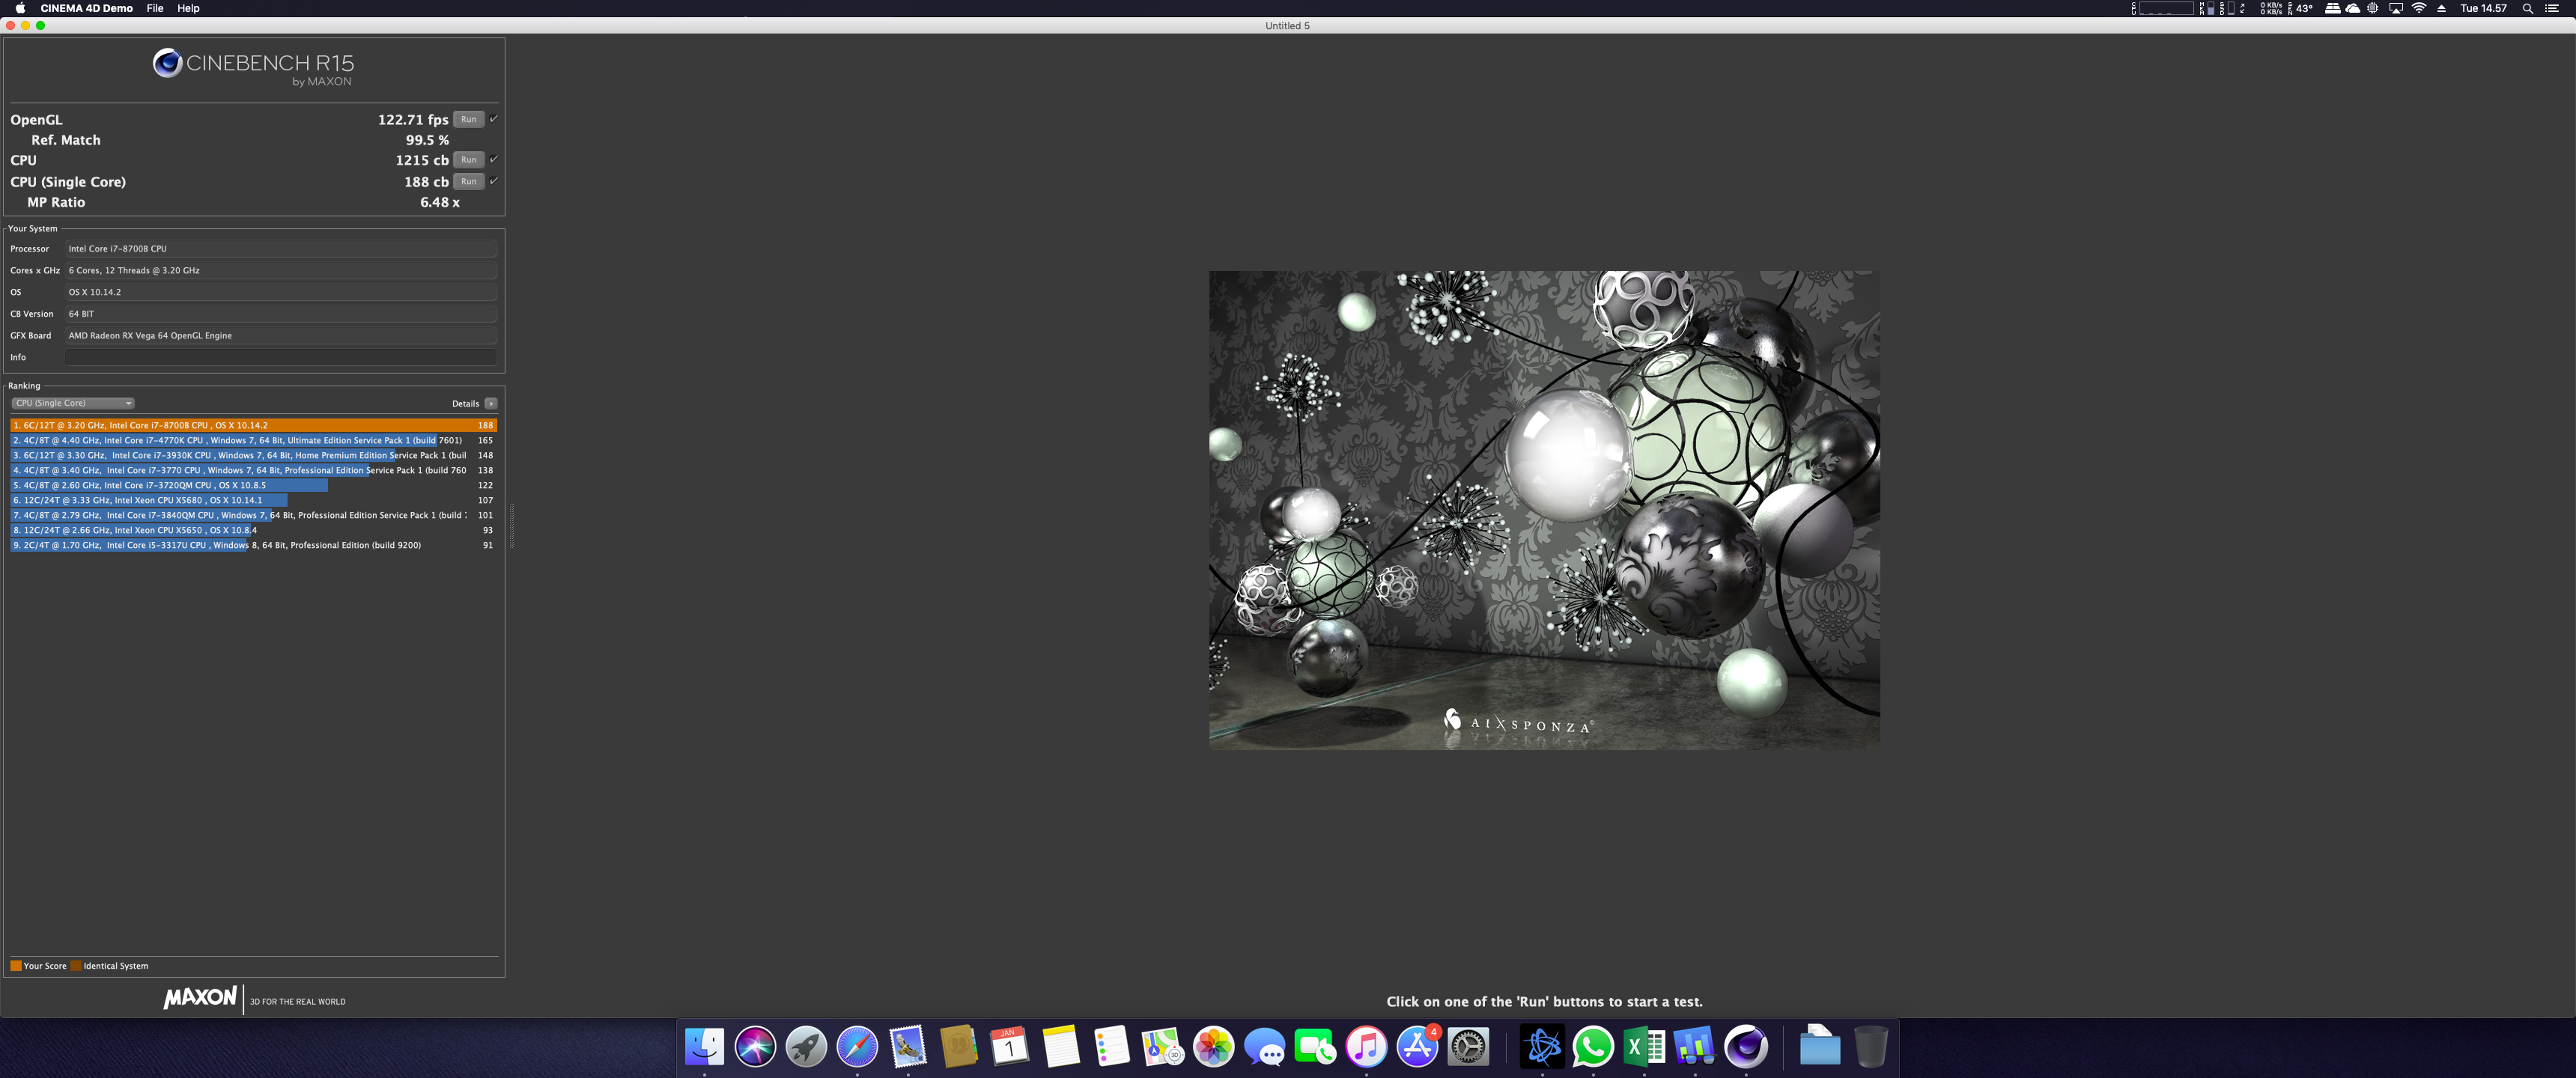The width and height of the screenshot is (2576, 1078).
Task: Toggle the OpenGL test checkbox
Action: pyautogui.click(x=493, y=119)
